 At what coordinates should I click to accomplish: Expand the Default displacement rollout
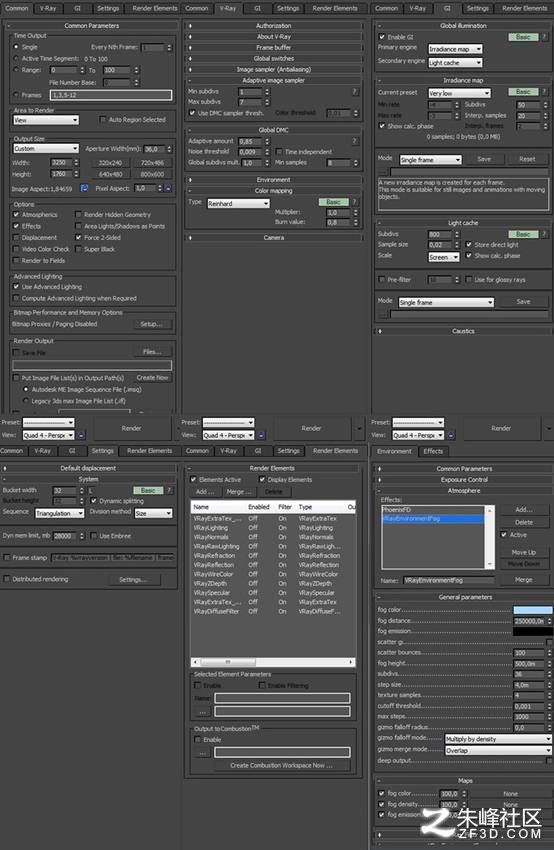(x=88, y=468)
